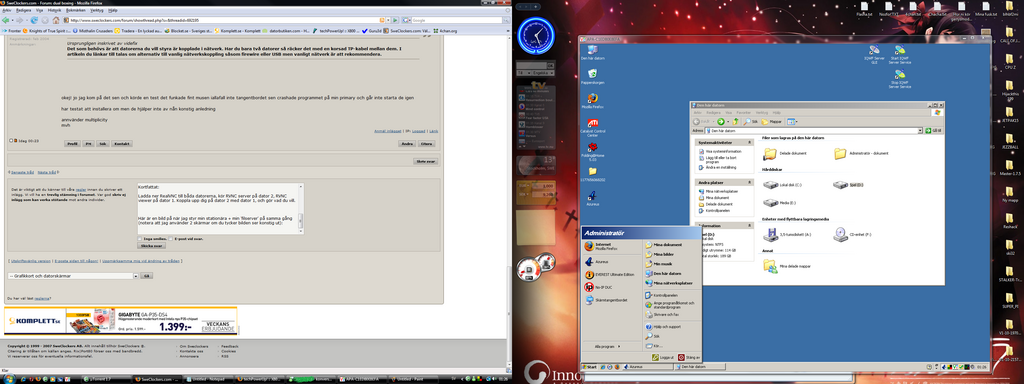Open Media (E:) drive
This screenshot has width=1024, height=384.
pos(779,203)
